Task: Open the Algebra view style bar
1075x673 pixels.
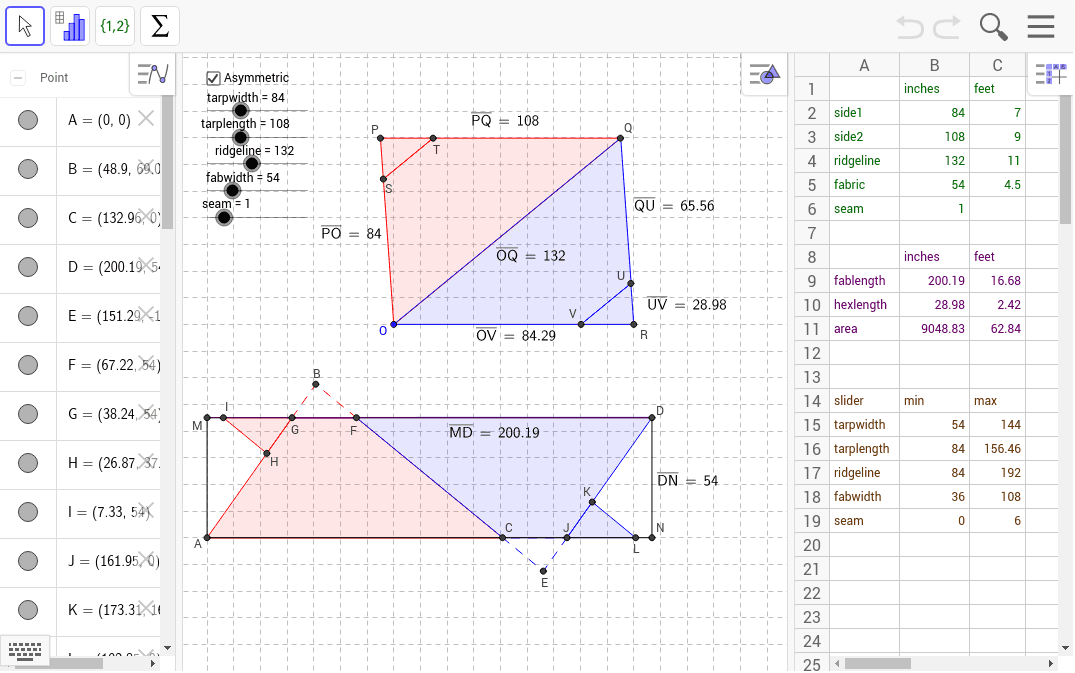Action: coord(152,74)
